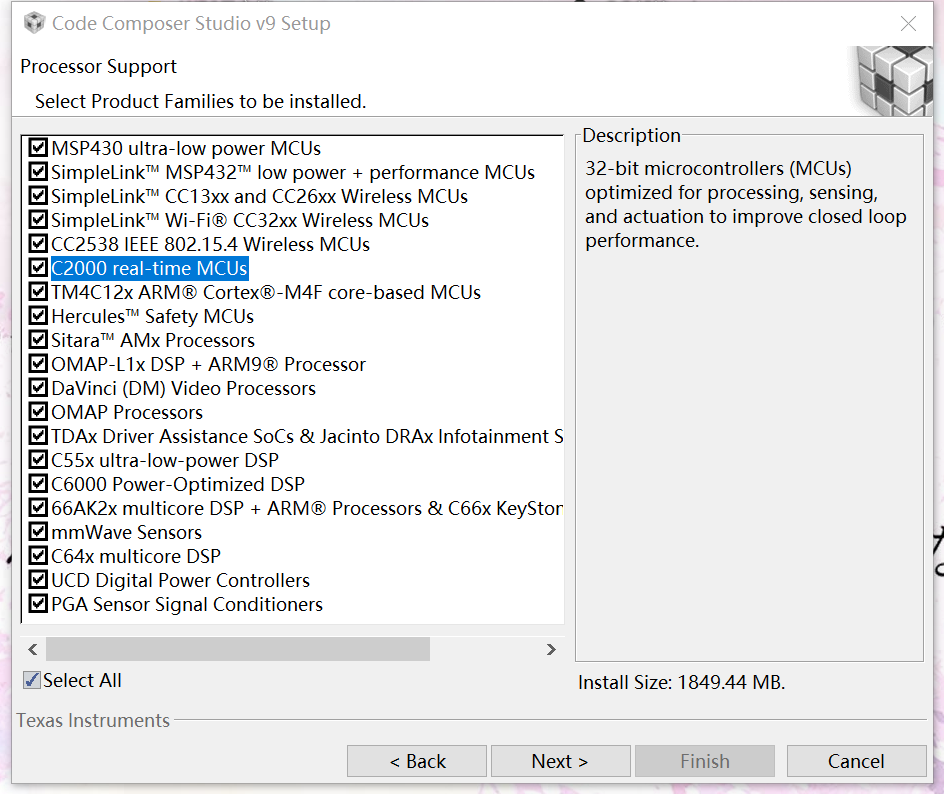The width and height of the screenshot is (944, 794).
Task: Uncheck the Select All checkbox
Action: (33, 680)
